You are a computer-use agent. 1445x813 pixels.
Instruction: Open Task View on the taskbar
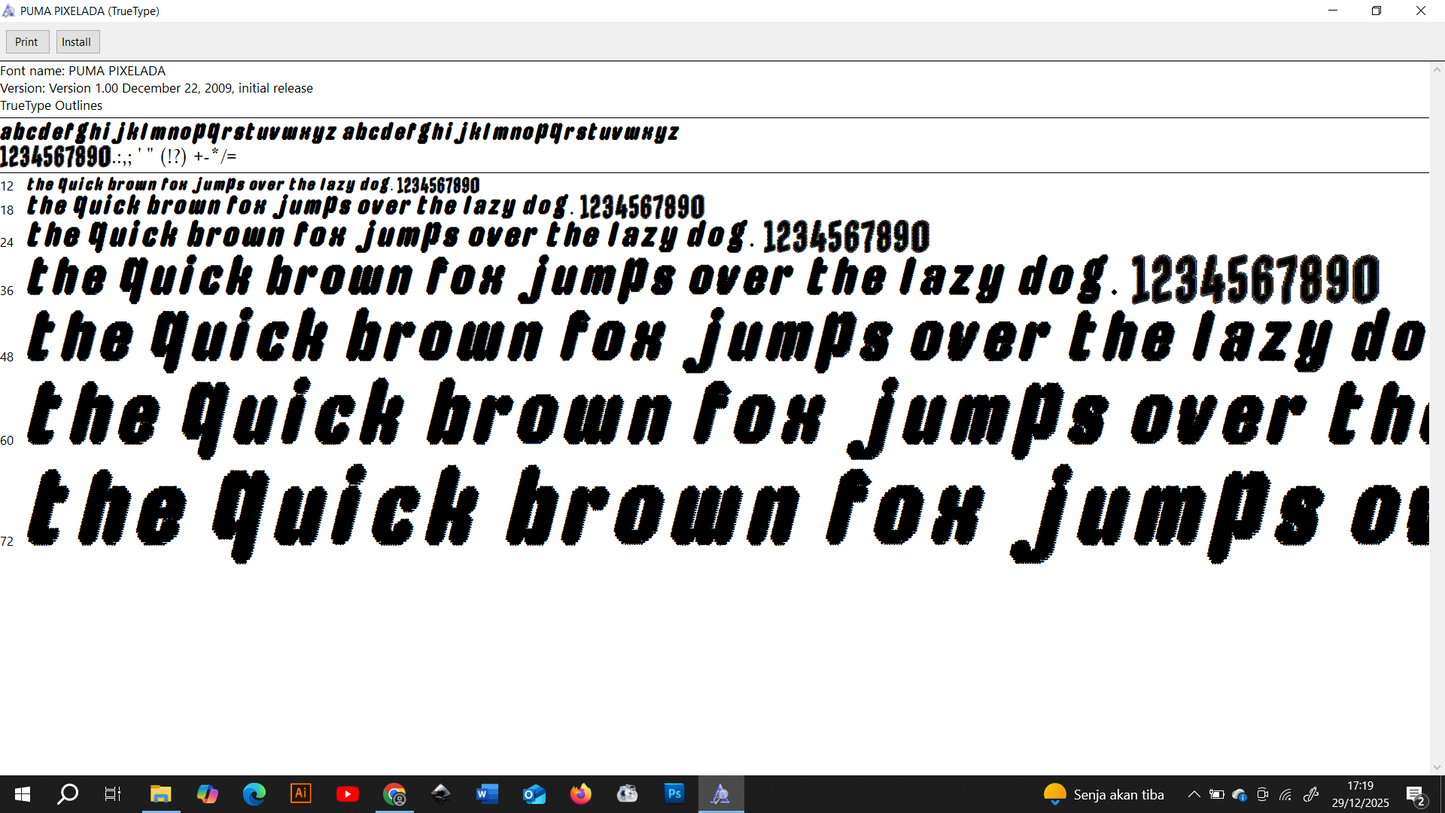point(113,794)
